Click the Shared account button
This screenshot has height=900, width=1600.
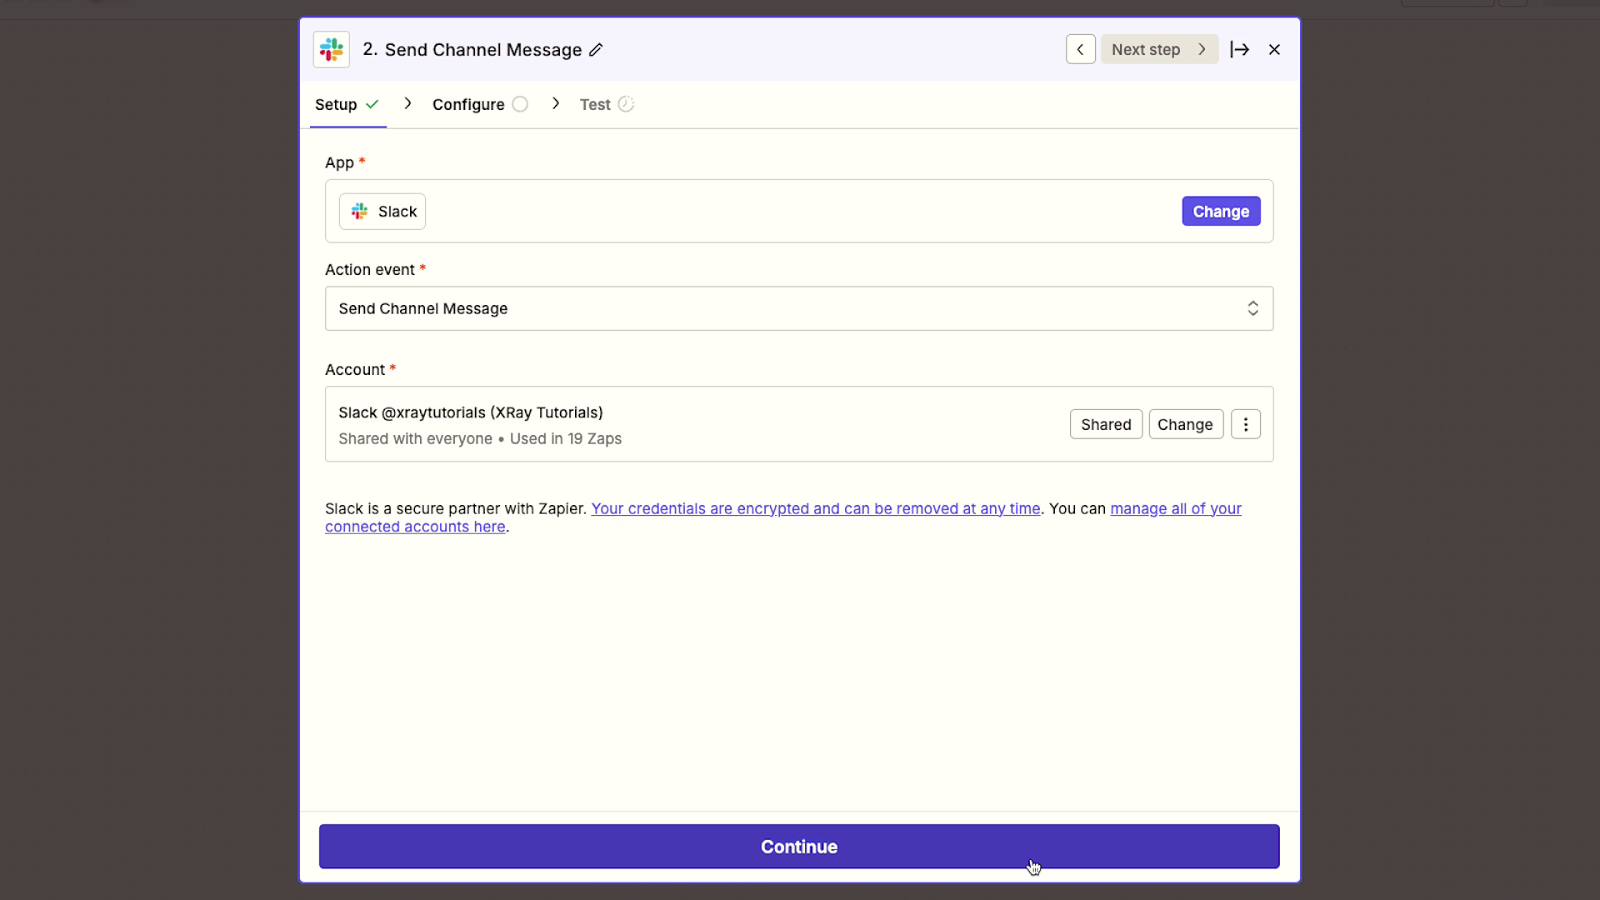(x=1105, y=424)
